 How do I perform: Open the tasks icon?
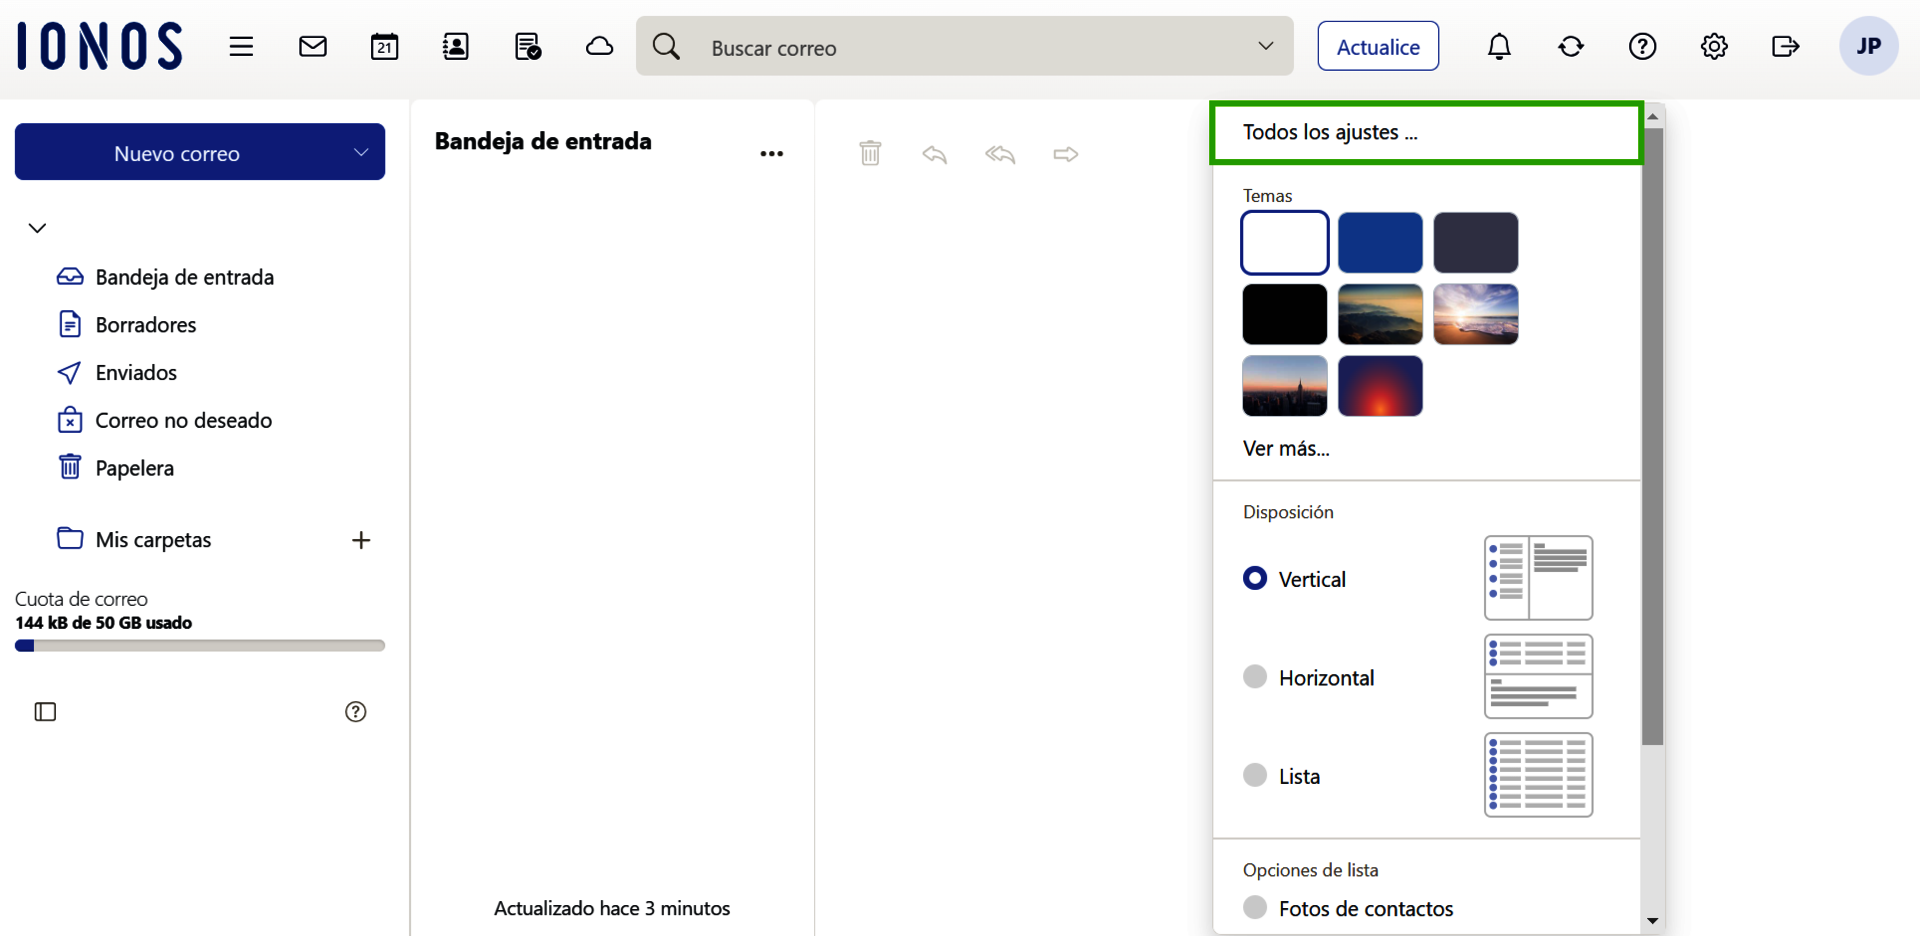pos(528,46)
